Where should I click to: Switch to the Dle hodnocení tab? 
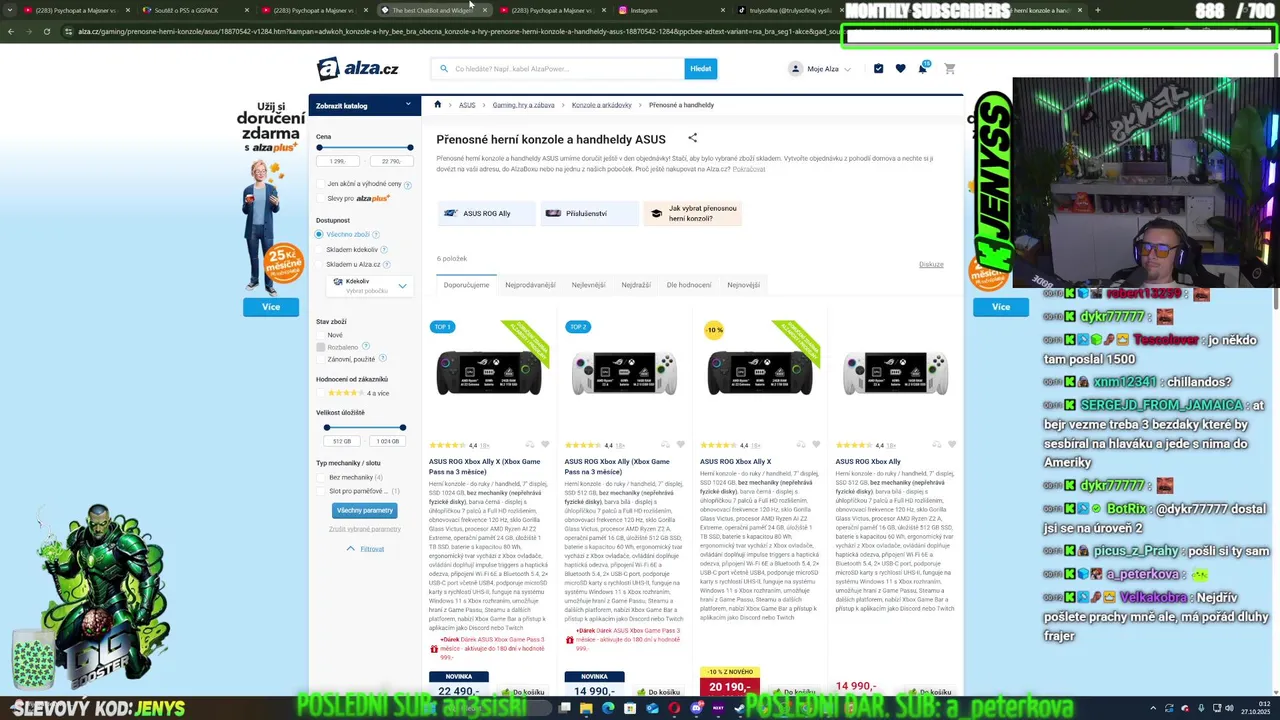[x=689, y=285]
